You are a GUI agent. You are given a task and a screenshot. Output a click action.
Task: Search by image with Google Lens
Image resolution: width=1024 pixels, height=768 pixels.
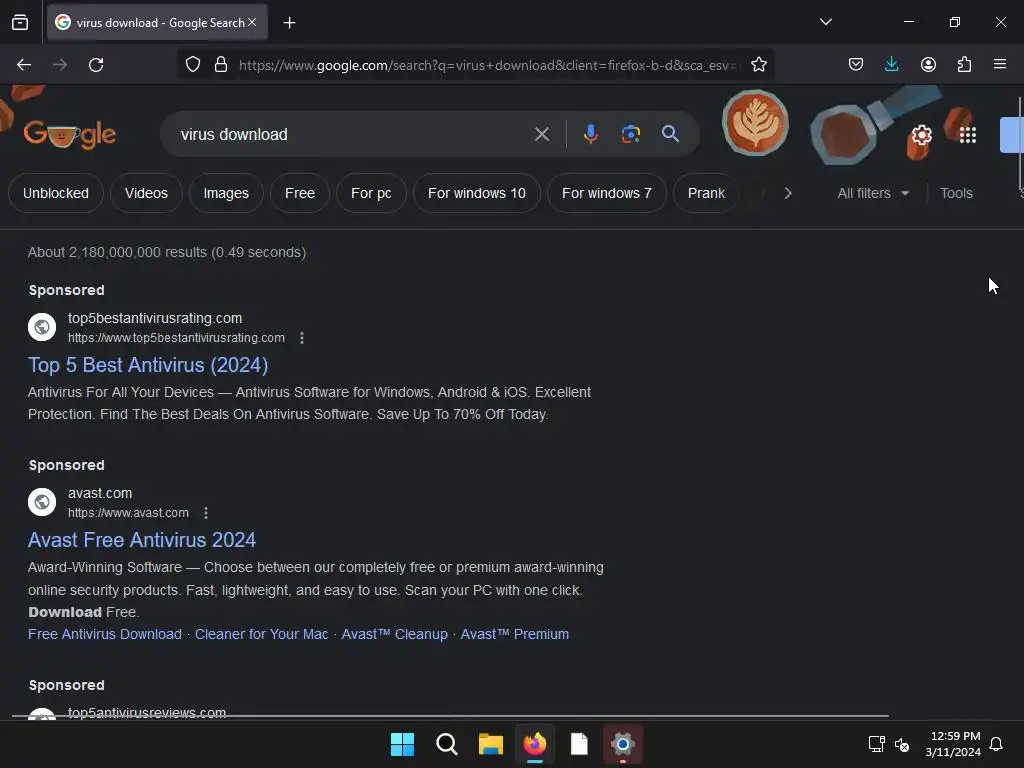point(631,135)
